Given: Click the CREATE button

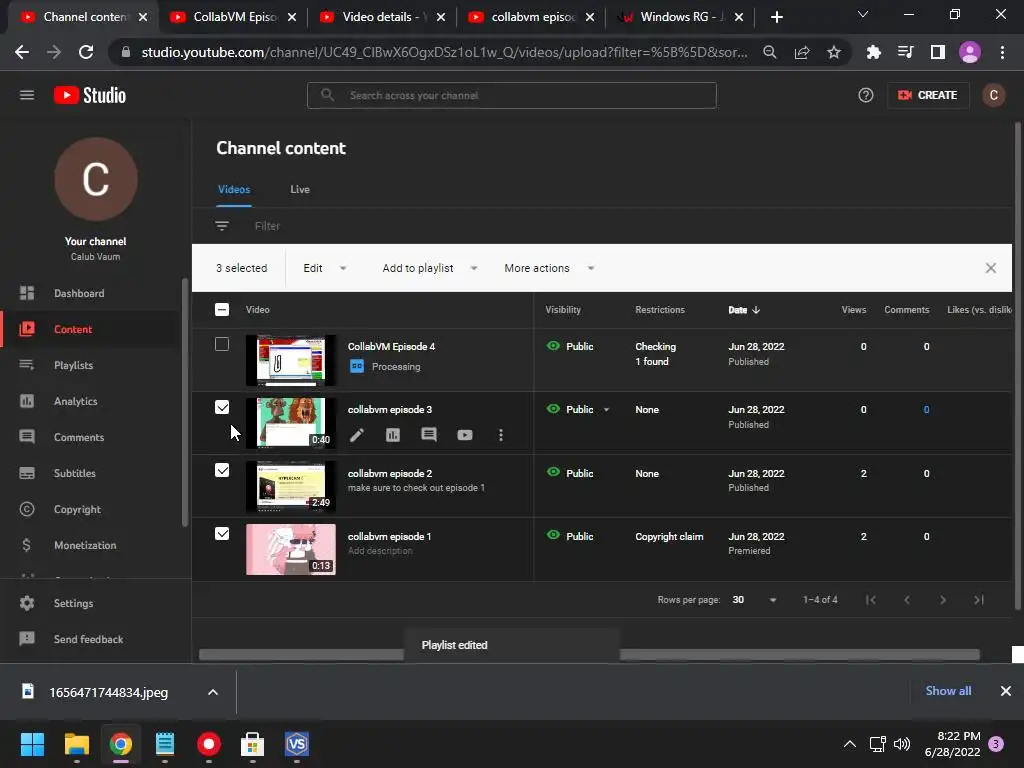Looking at the screenshot, I should coord(927,95).
